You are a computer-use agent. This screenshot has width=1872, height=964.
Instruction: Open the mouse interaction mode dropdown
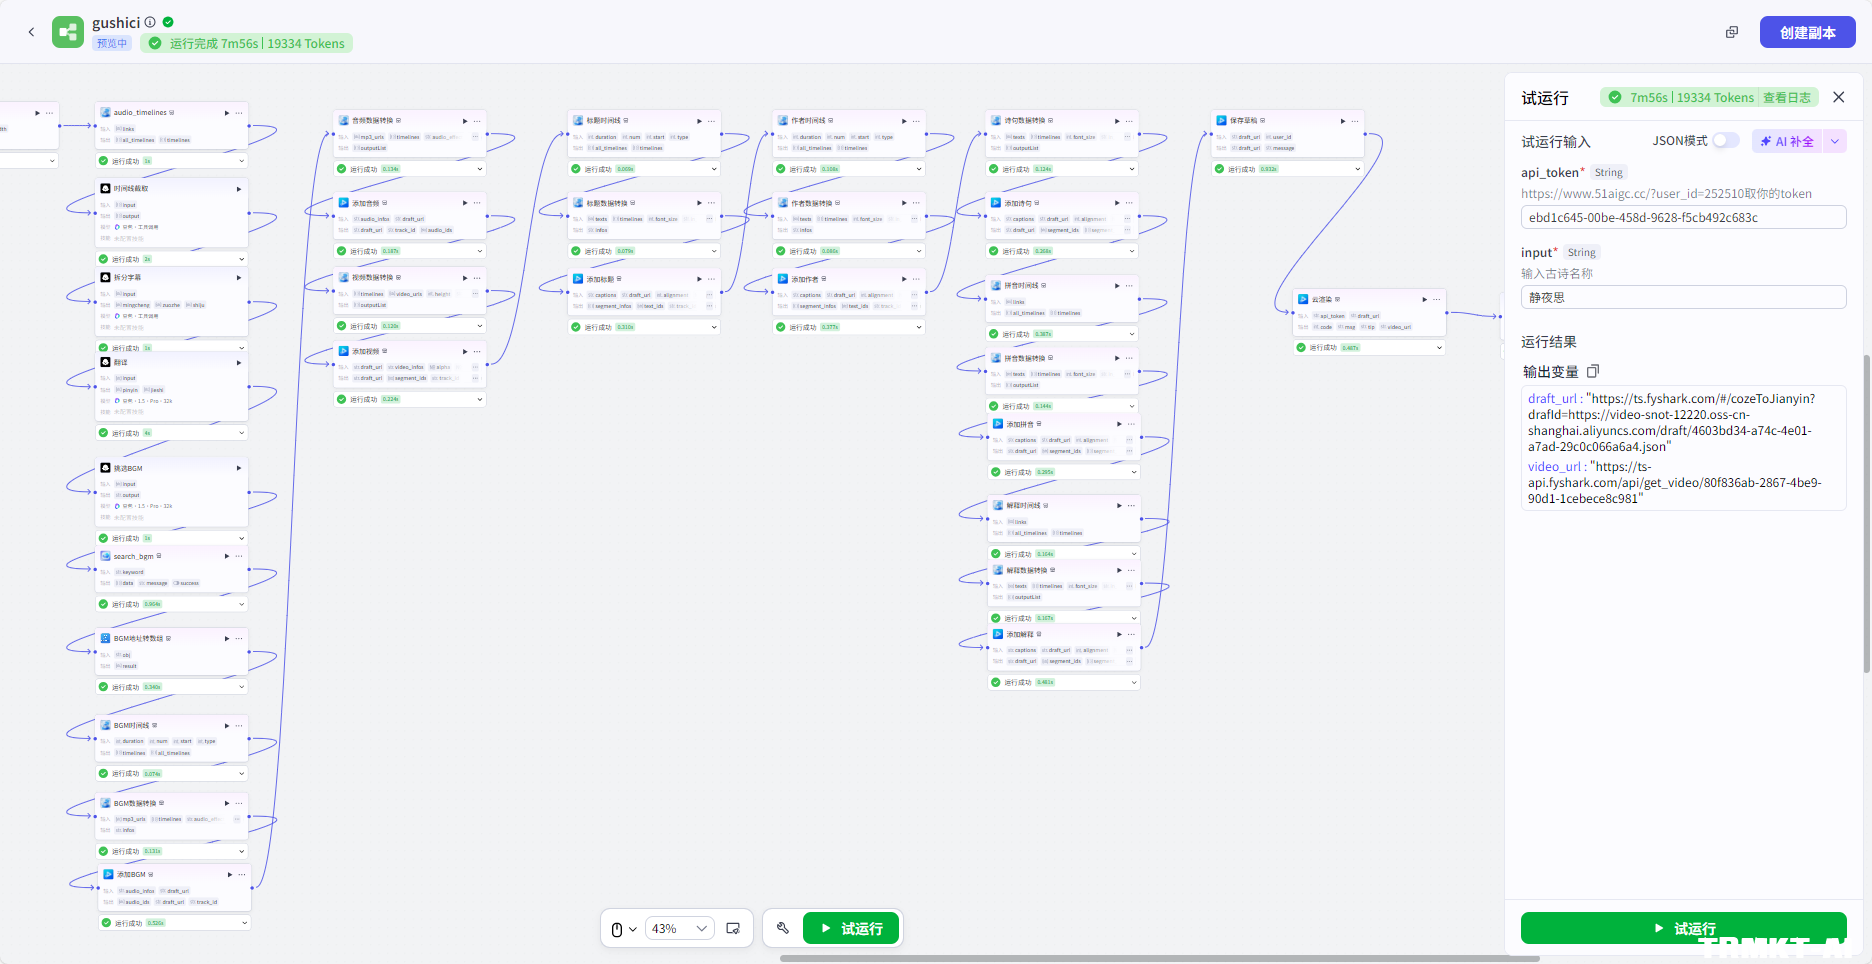[623, 929]
